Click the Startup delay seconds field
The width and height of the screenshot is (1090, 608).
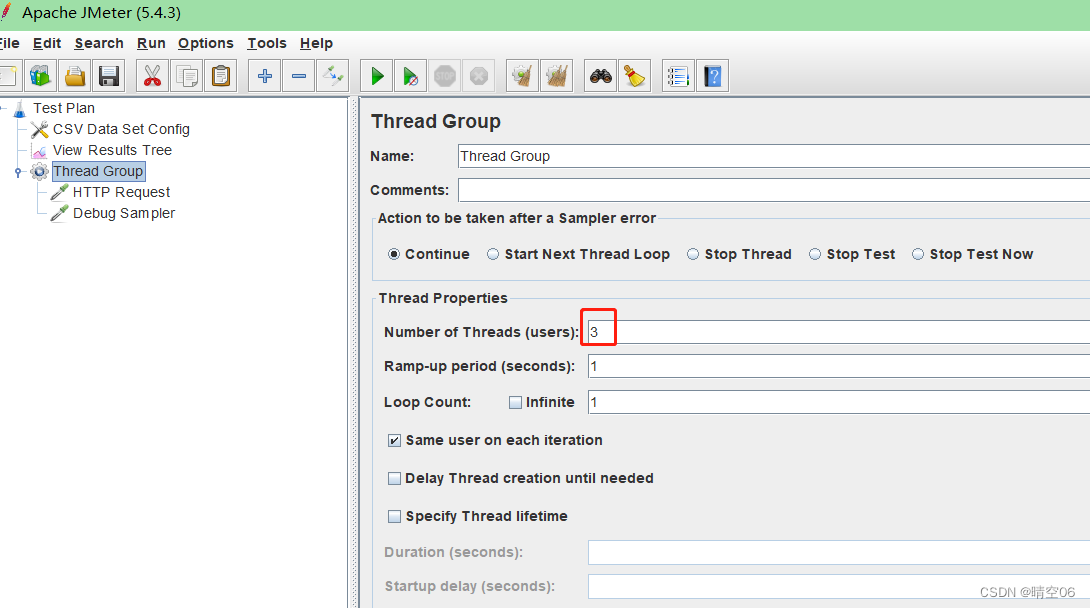(839, 586)
